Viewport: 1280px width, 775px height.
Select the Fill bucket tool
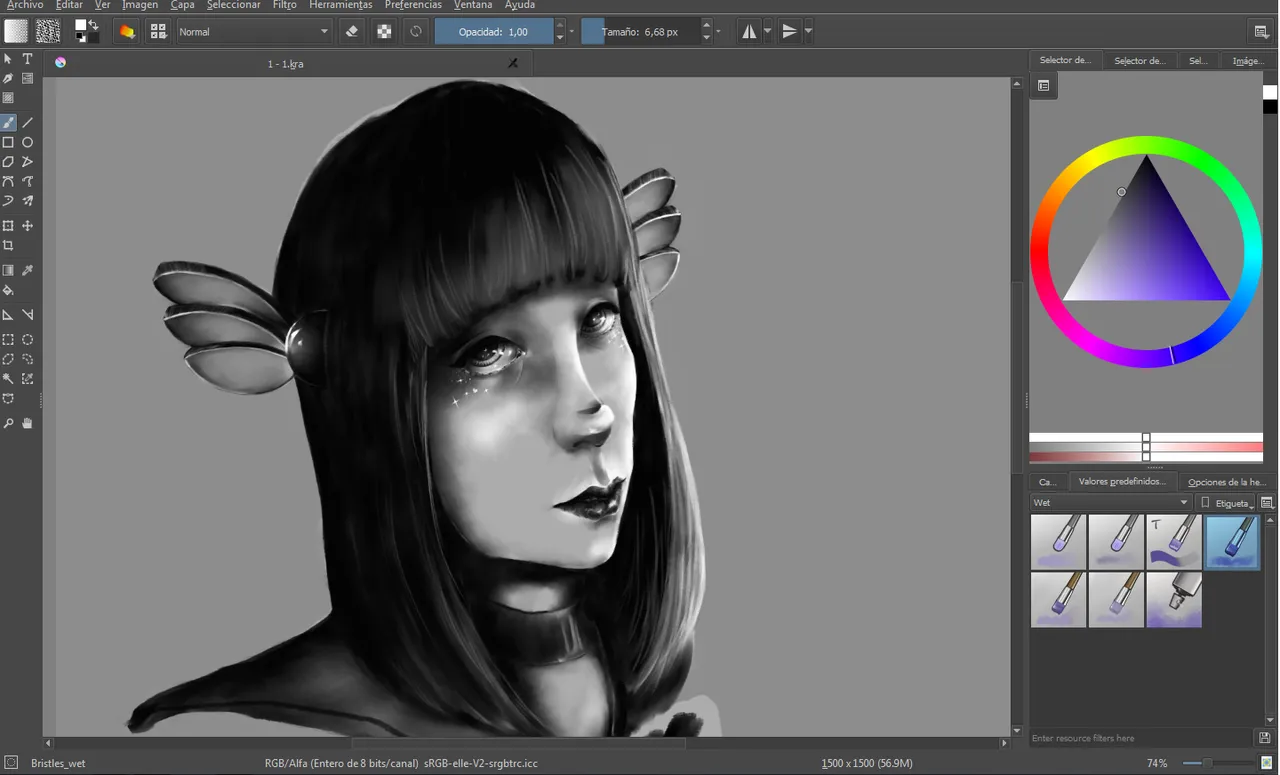(8, 291)
